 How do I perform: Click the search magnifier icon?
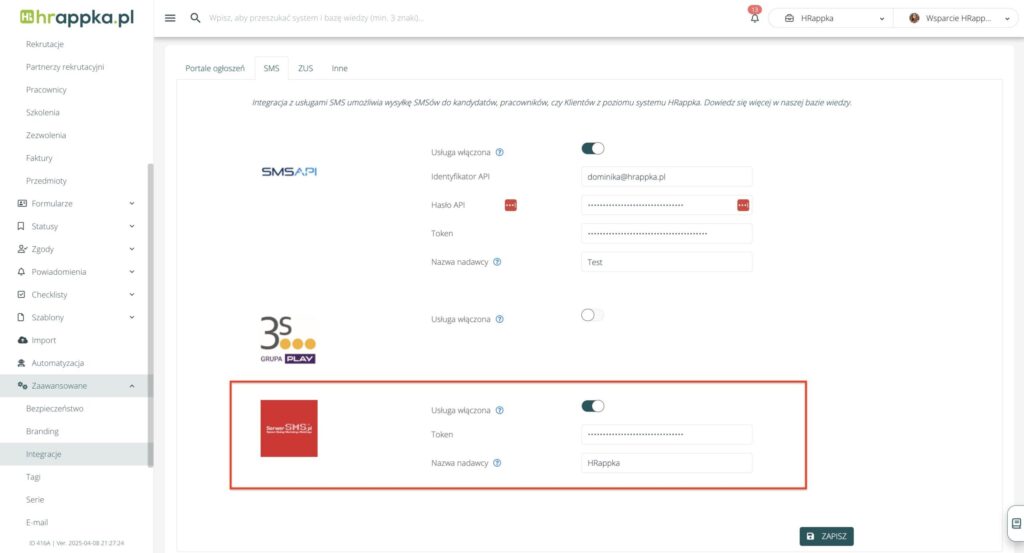tap(195, 18)
